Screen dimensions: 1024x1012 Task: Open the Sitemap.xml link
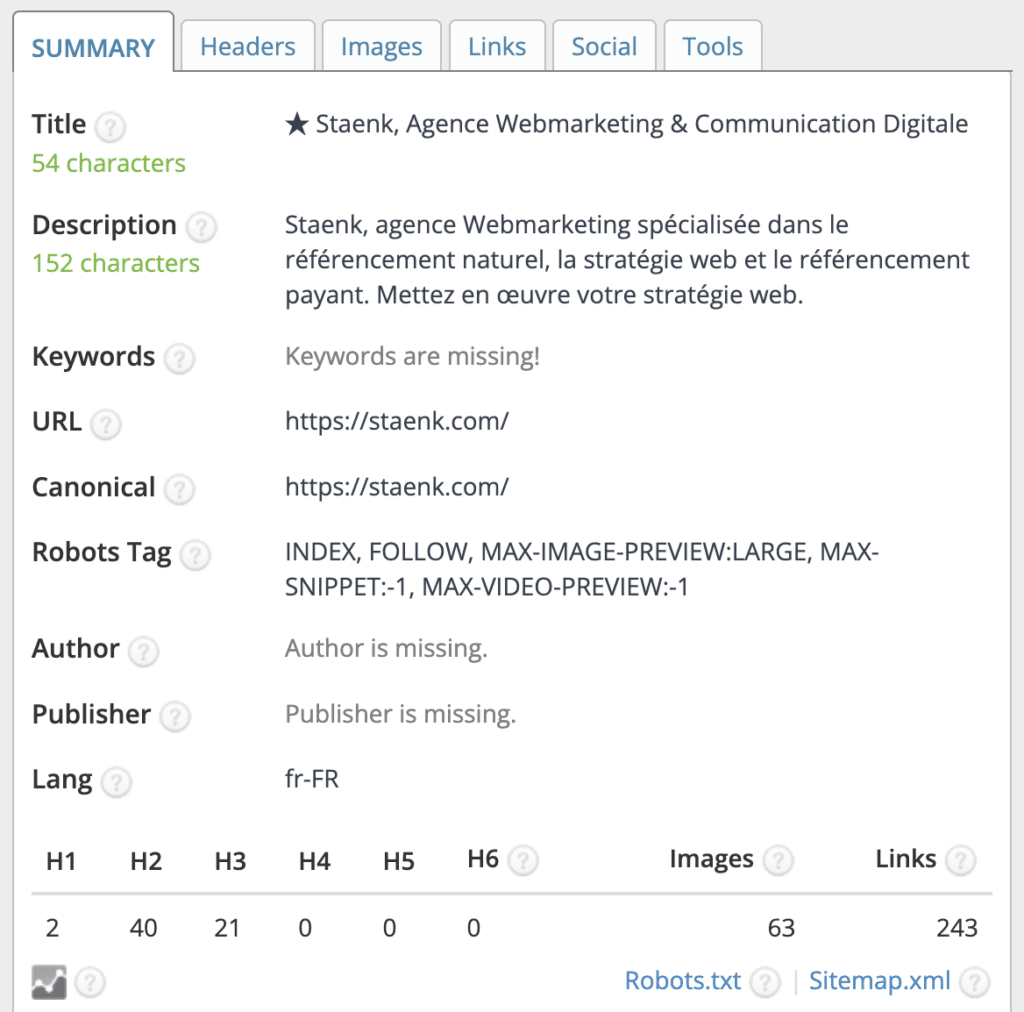(x=880, y=981)
